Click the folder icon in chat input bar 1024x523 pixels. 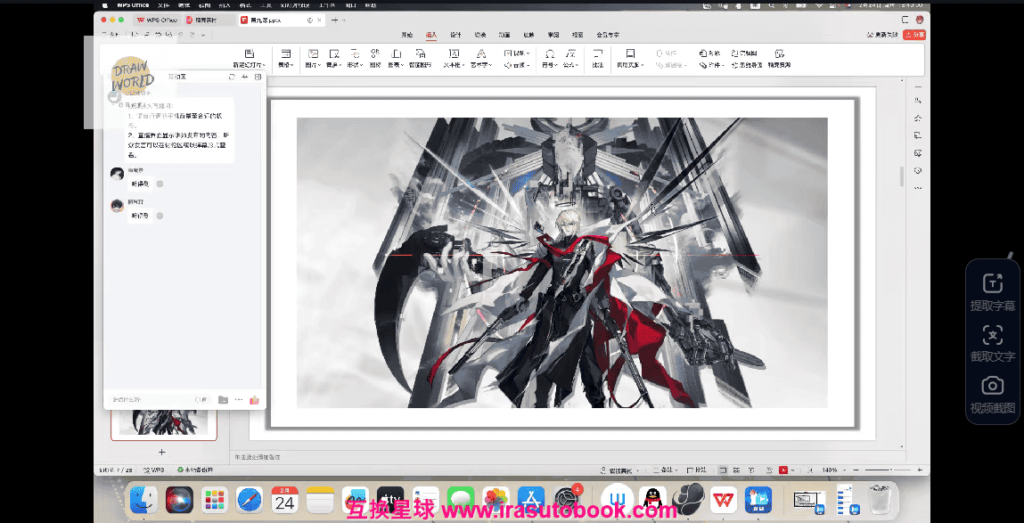click(223, 400)
